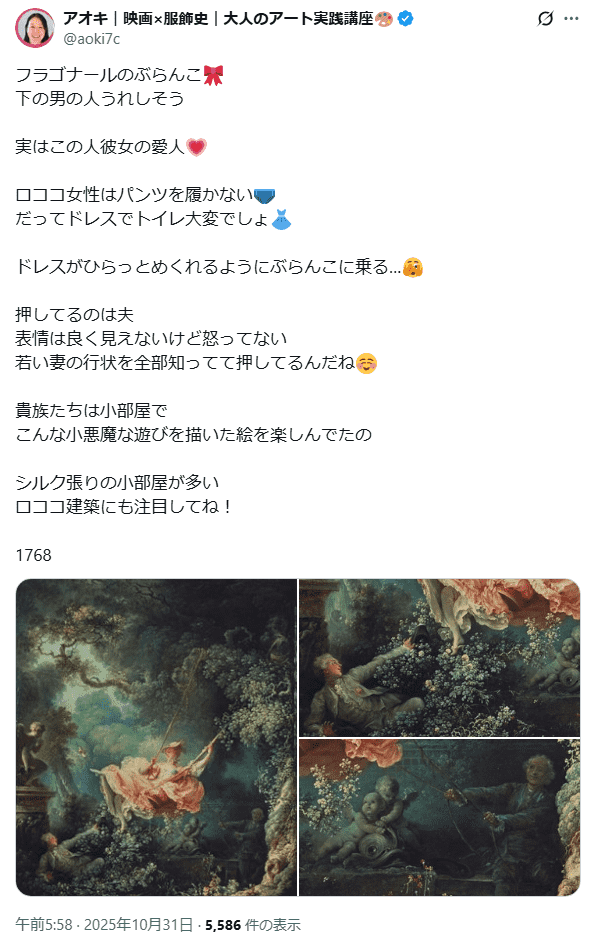Image resolution: width=596 pixels, height=947 pixels.
Task: Click the tweet text line ロココ建築にも注目してね！
Action: coord(124,507)
